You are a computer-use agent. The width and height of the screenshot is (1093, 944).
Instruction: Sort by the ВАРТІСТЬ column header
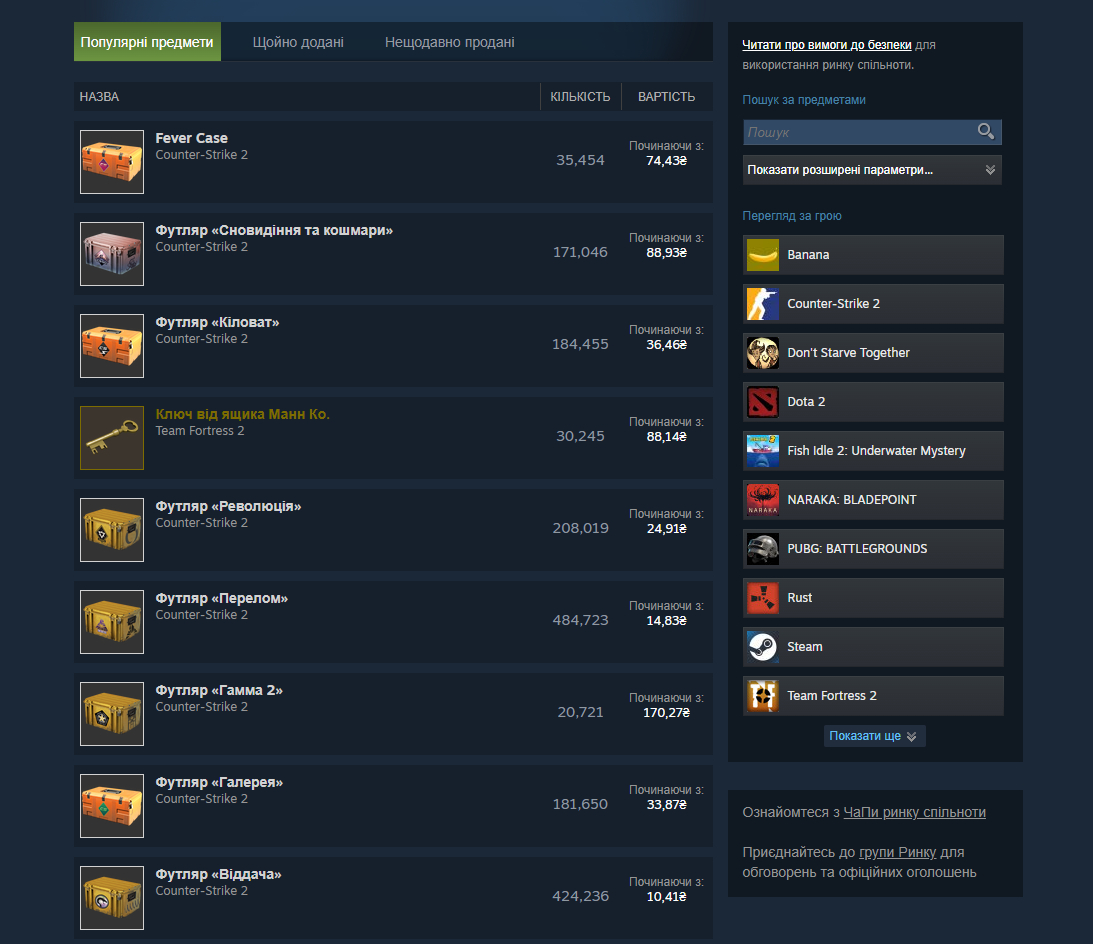pos(666,97)
